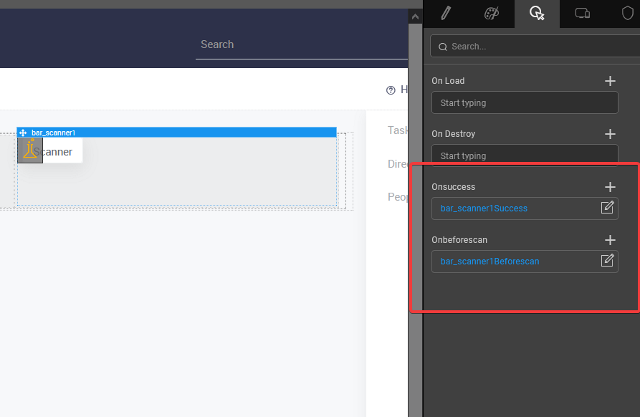Click plus icon next to Onbeforescan
The width and height of the screenshot is (640, 417).
coord(610,240)
